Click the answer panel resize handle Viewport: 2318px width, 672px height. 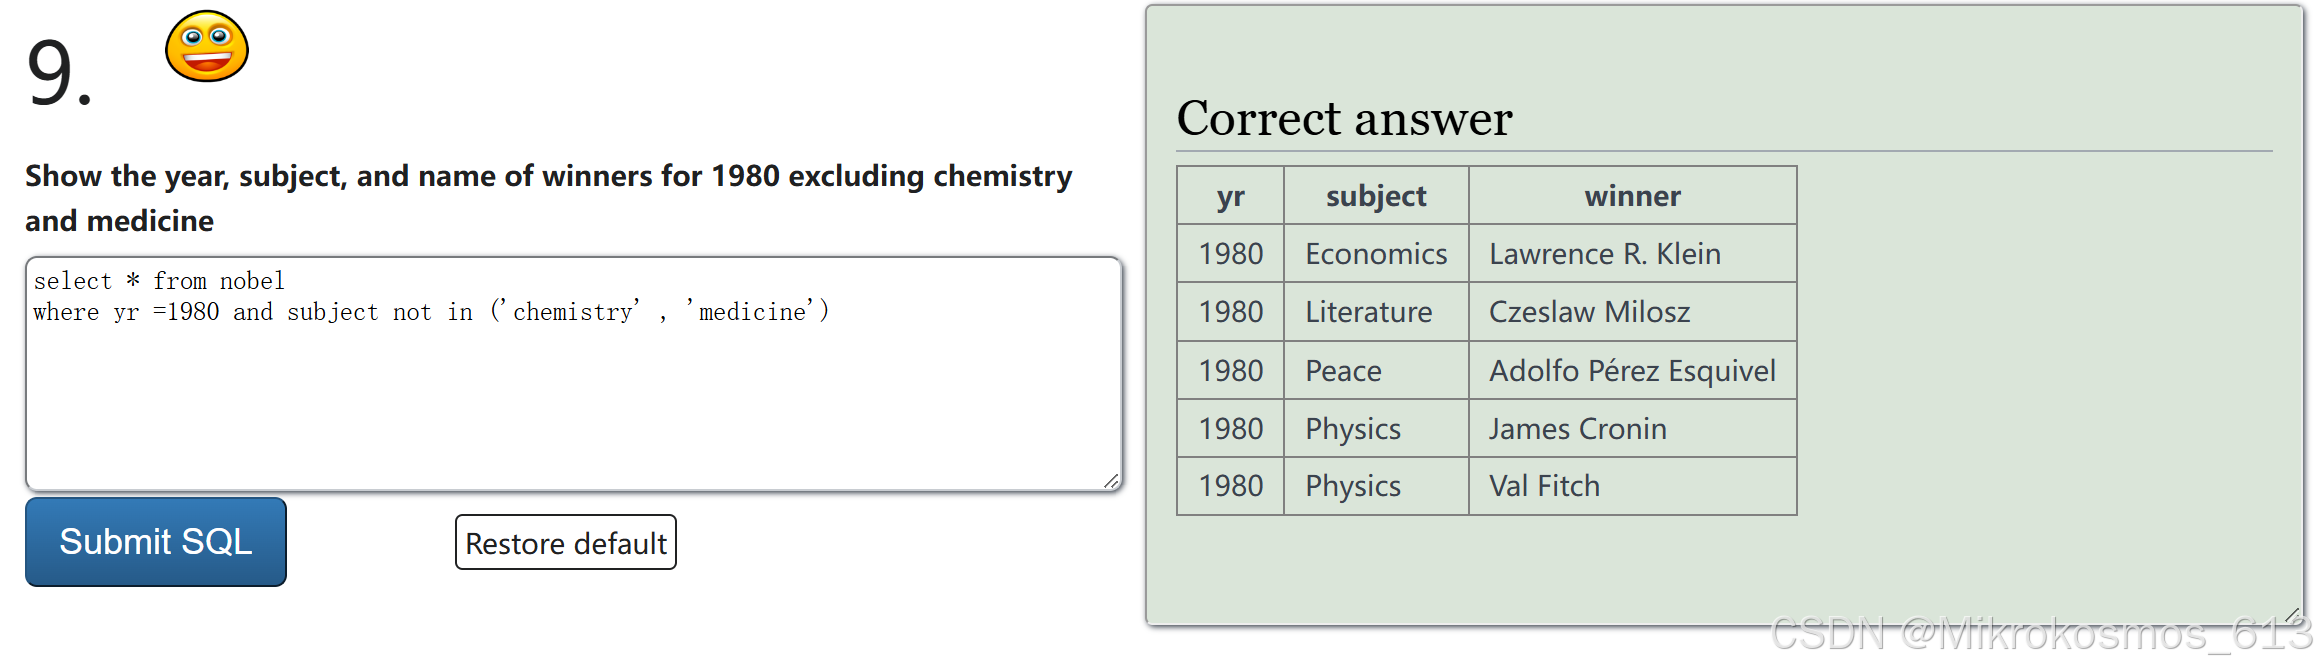(x=2292, y=614)
